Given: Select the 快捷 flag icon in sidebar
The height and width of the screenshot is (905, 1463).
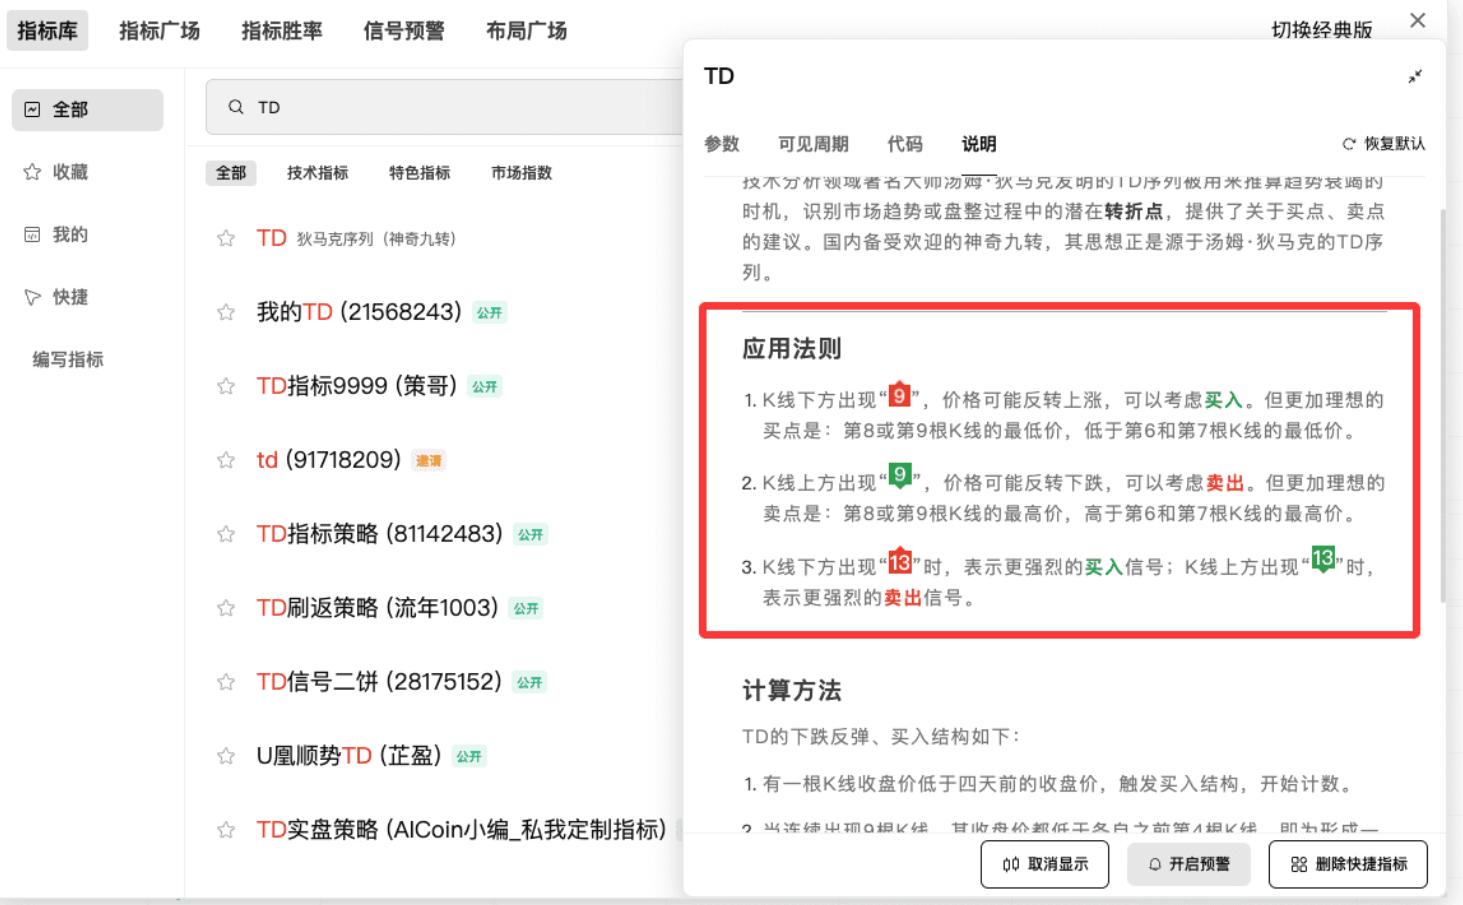Looking at the screenshot, I should coord(31,297).
